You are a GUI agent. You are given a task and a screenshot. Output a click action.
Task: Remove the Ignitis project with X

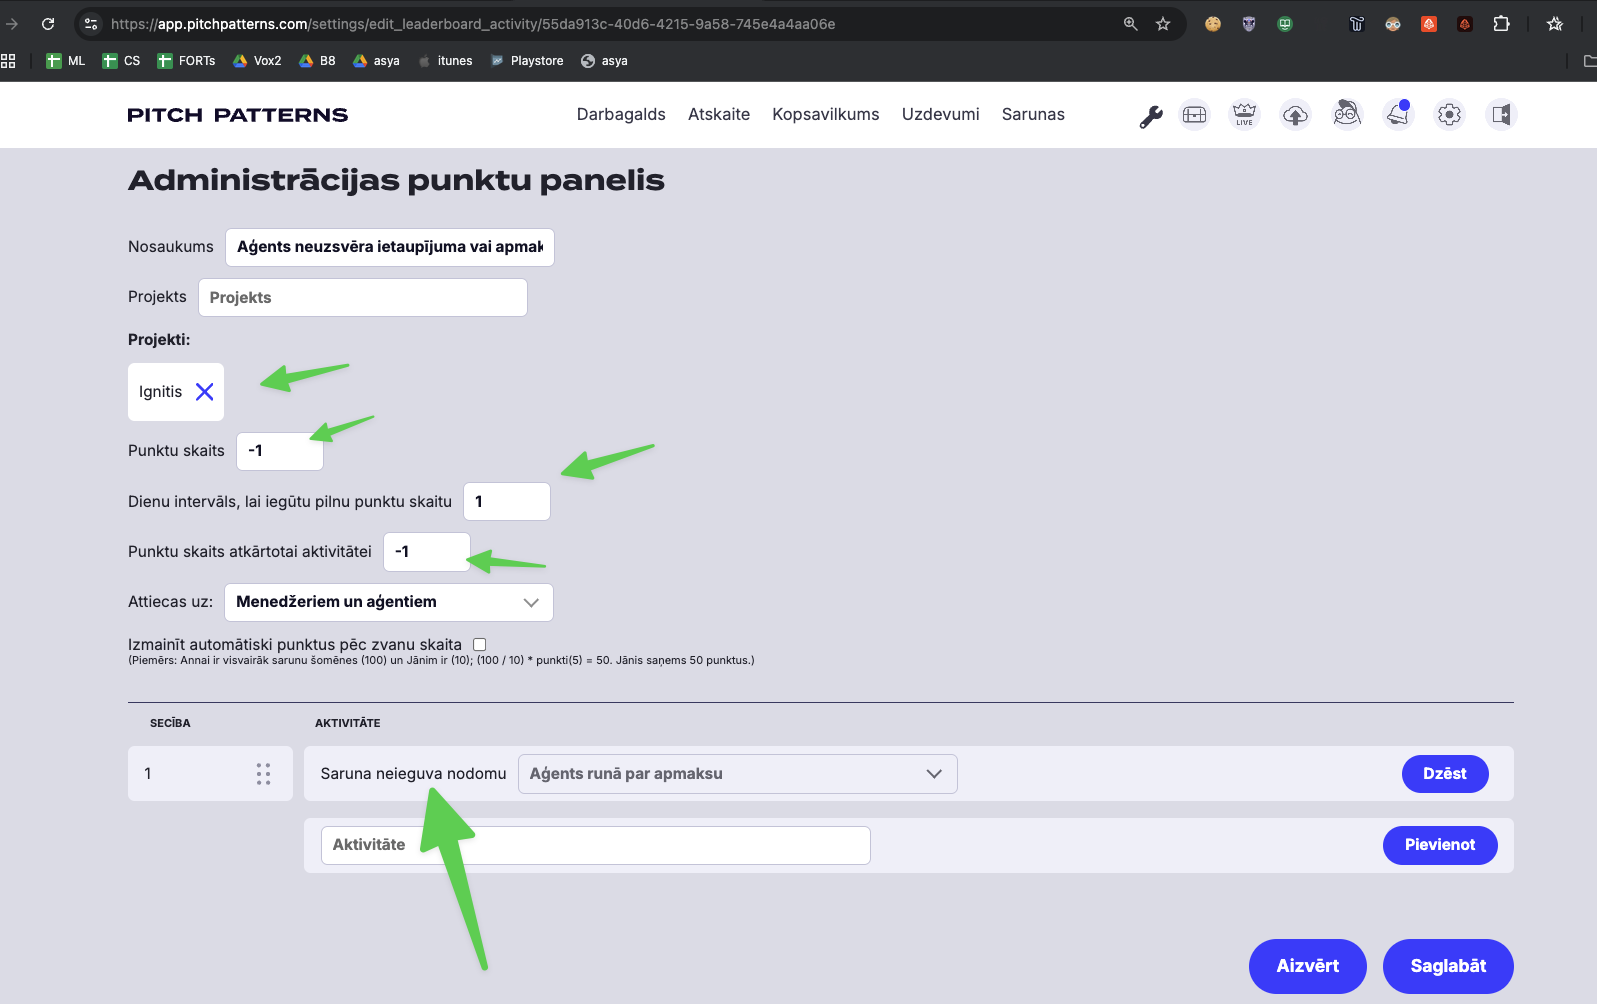click(204, 392)
